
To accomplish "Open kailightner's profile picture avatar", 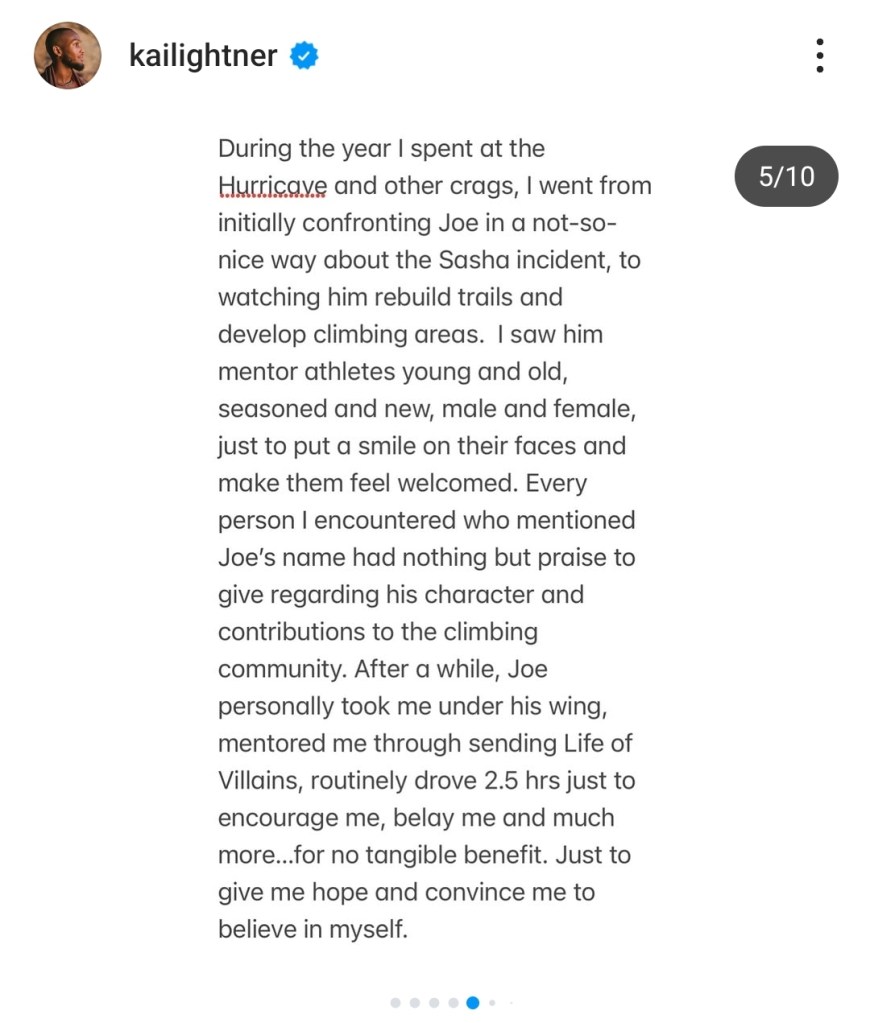I will click(x=68, y=56).
